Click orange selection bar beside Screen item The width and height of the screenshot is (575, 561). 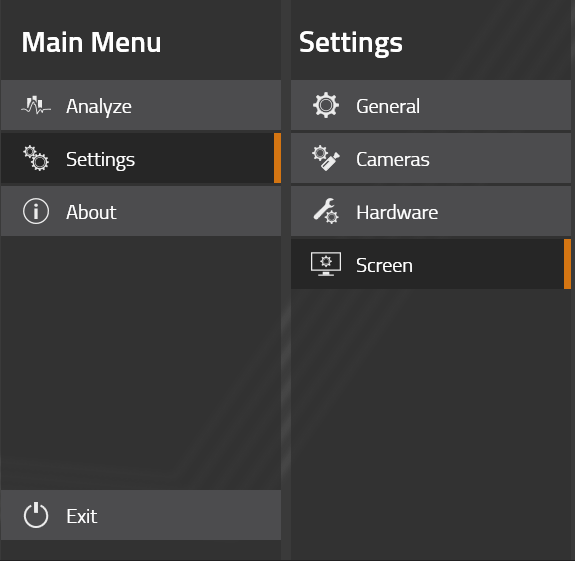tap(567, 264)
